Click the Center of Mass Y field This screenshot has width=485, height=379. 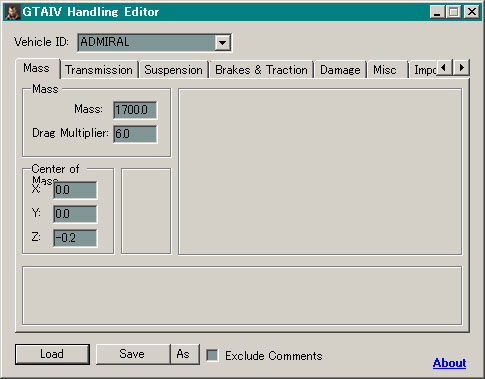point(75,214)
